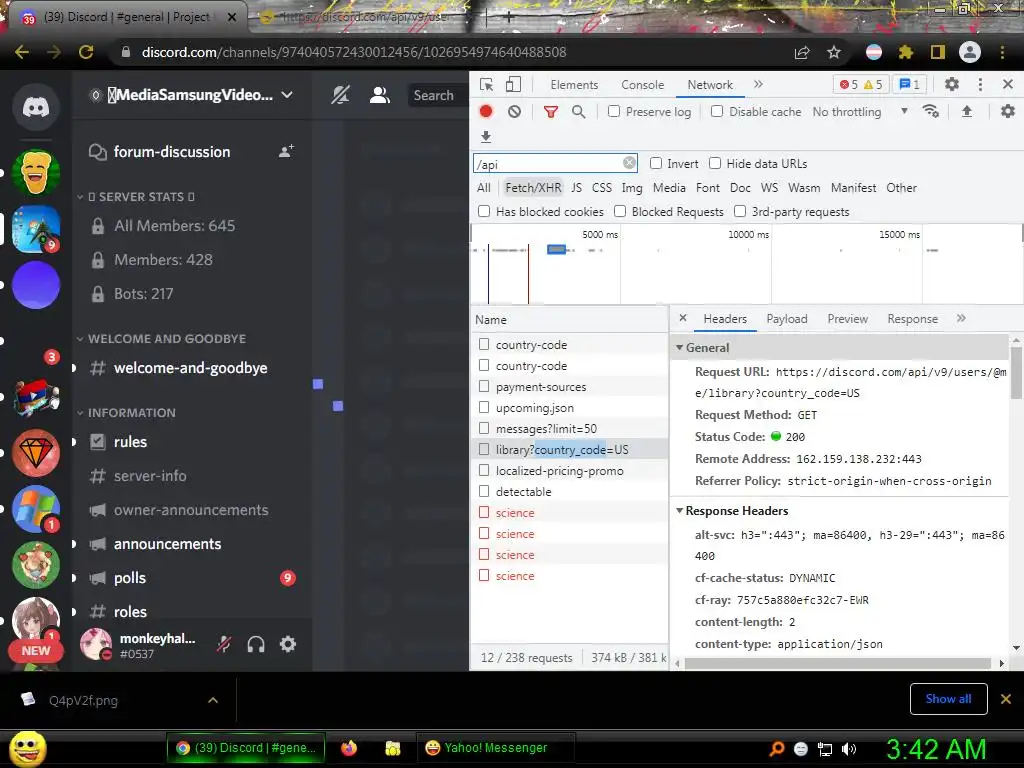Open Discord user settings gear
The width and height of the screenshot is (1024, 768).
coord(288,645)
